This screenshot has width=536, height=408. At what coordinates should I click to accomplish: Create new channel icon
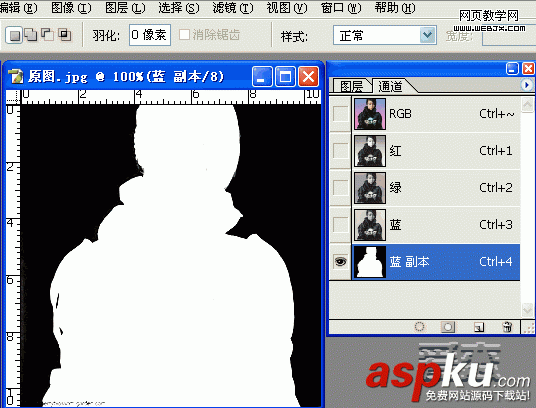click(479, 327)
